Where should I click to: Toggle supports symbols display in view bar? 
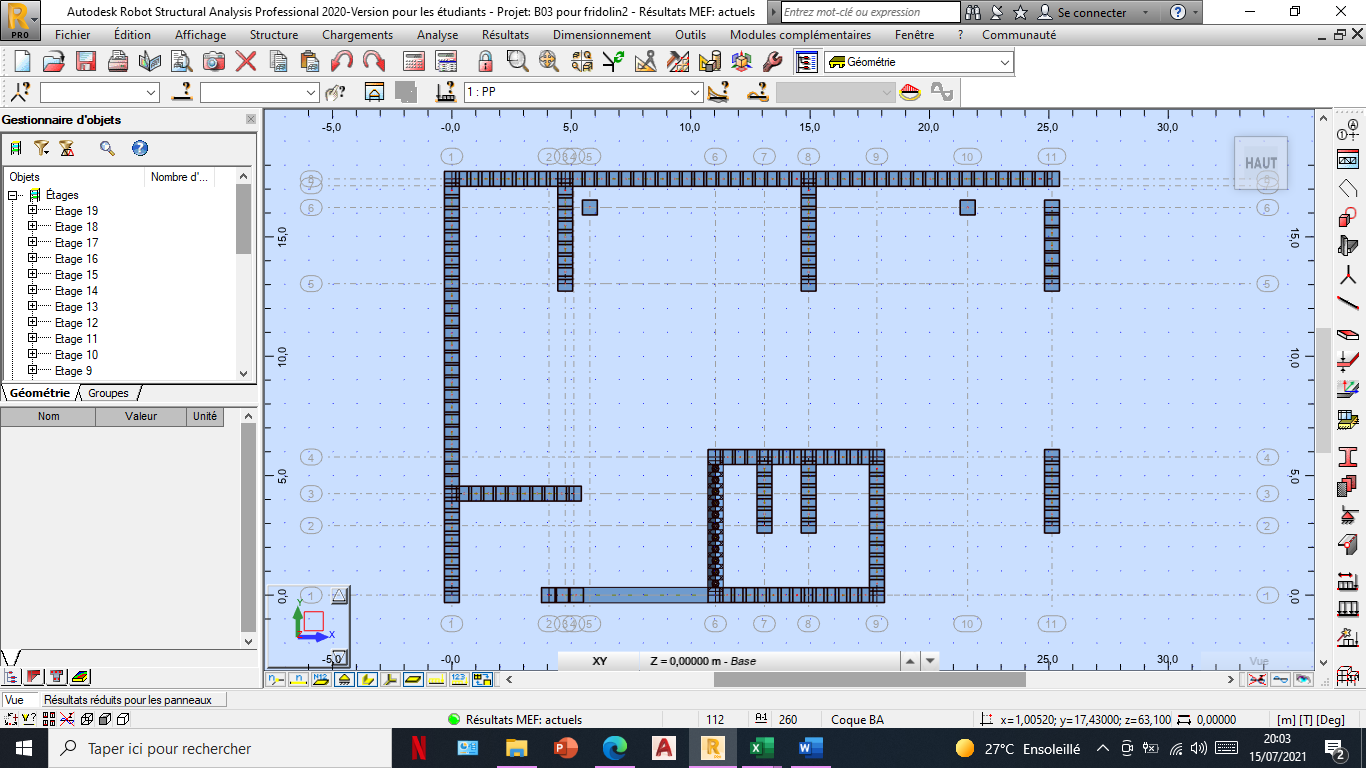344,679
